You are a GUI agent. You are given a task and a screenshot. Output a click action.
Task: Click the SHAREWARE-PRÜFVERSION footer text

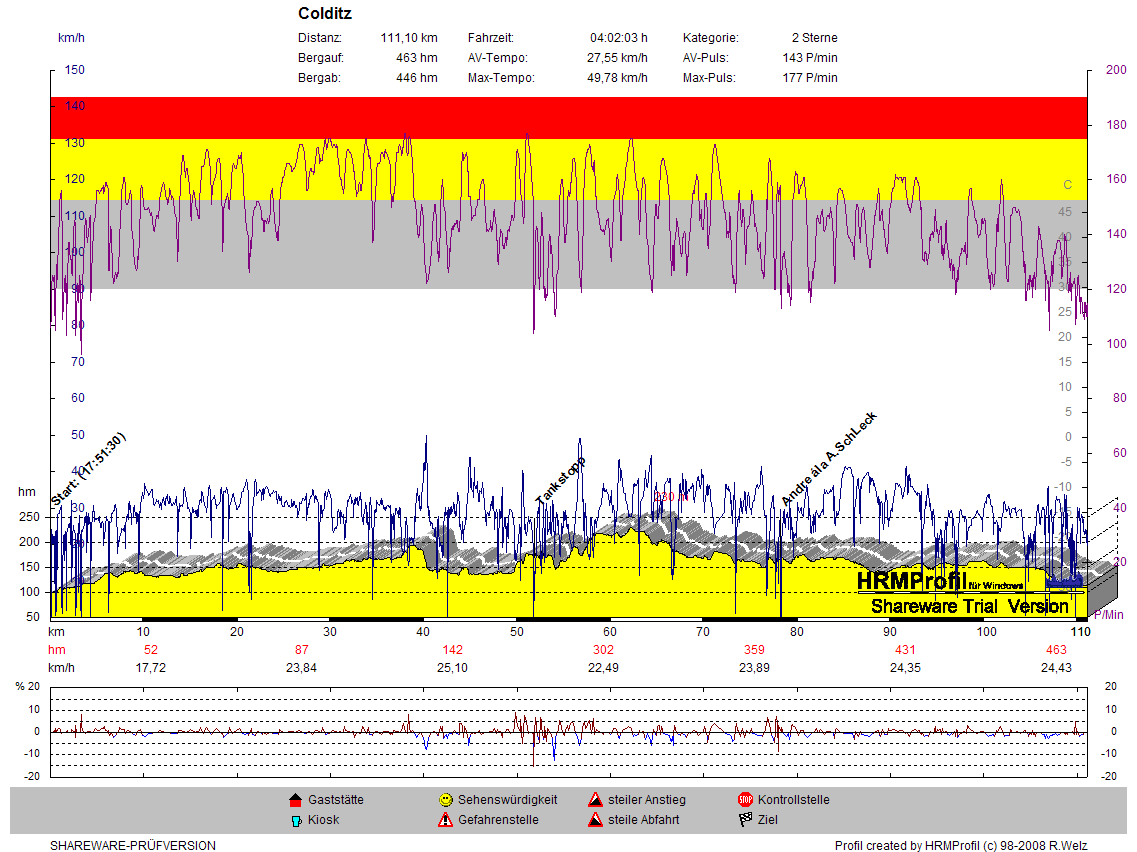coord(133,846)
